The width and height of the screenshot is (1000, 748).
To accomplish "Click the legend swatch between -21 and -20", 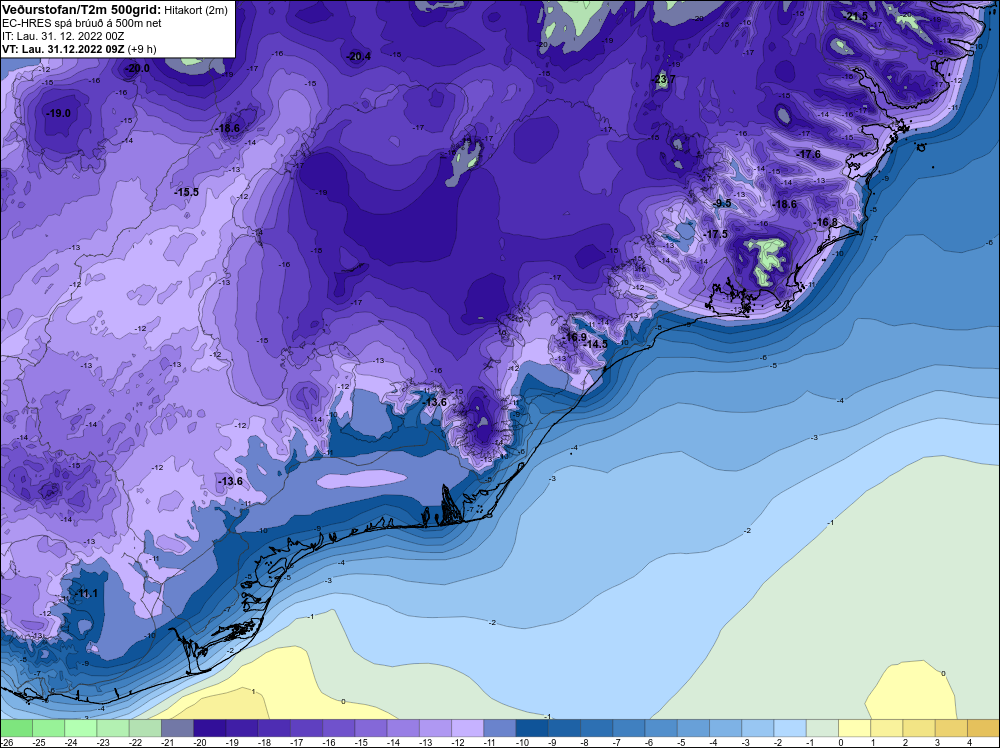I will 178,728.
